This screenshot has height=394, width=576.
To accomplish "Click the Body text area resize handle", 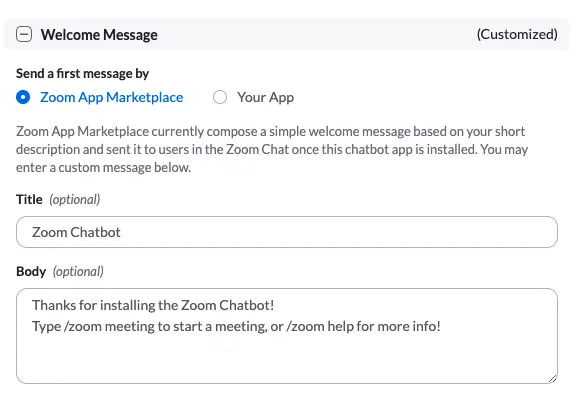I will (553, 379).
